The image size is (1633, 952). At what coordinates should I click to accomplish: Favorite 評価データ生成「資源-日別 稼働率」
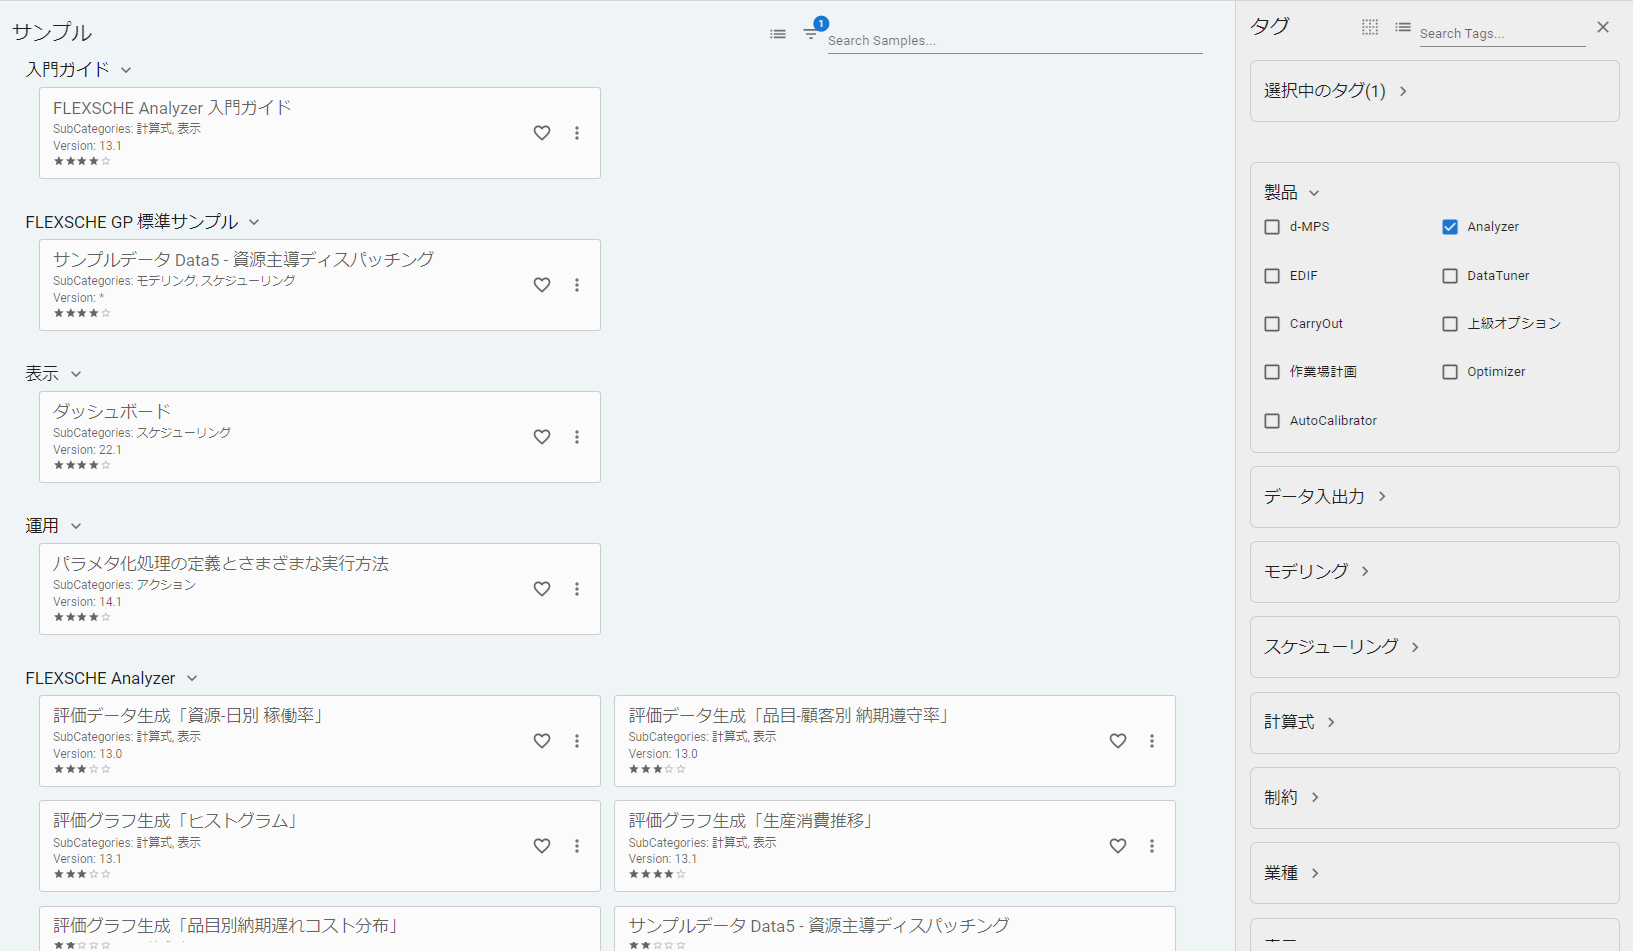coord(542,741)
